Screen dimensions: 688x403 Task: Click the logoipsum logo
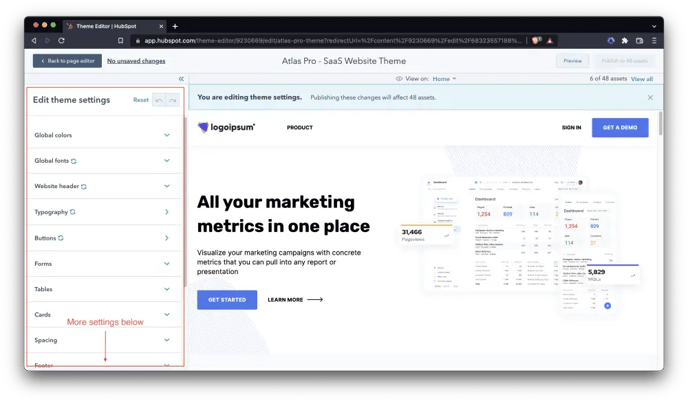226,127
